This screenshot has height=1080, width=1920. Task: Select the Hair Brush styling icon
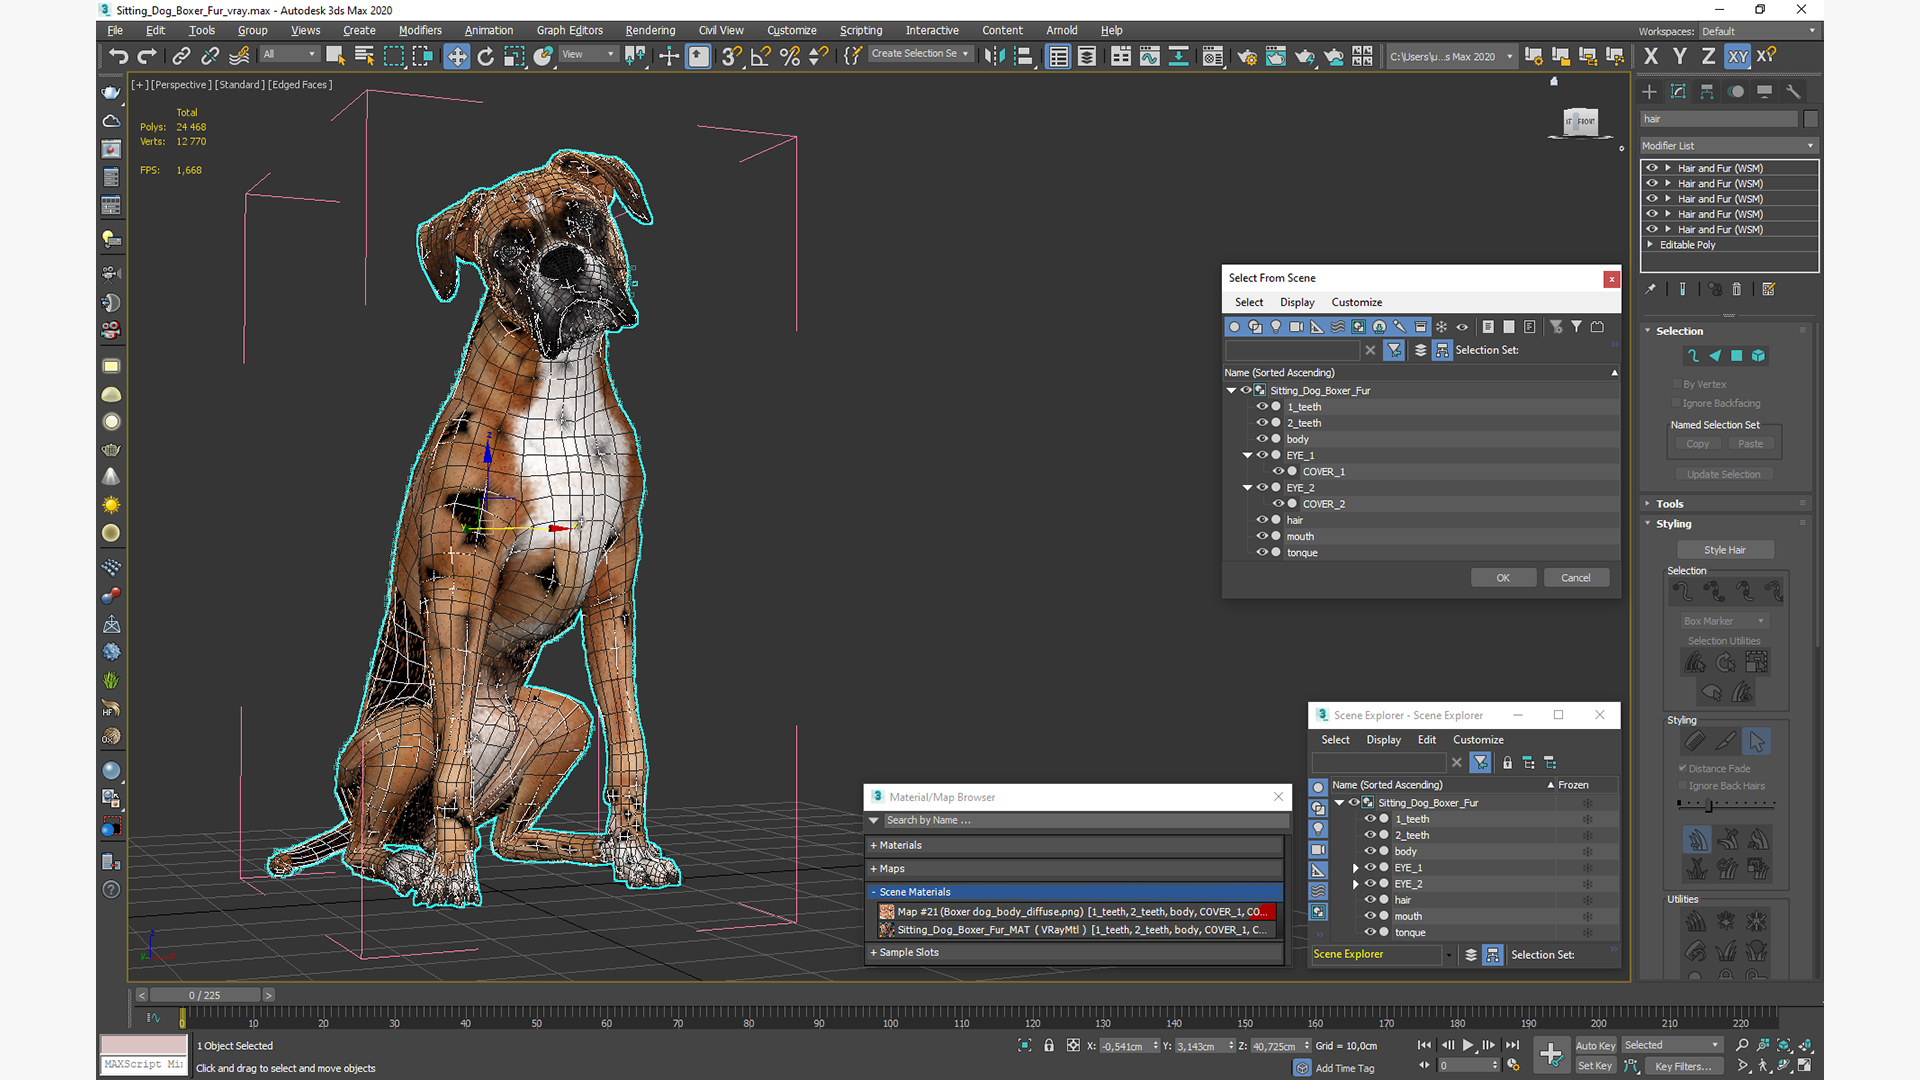tap(1695, 741)
